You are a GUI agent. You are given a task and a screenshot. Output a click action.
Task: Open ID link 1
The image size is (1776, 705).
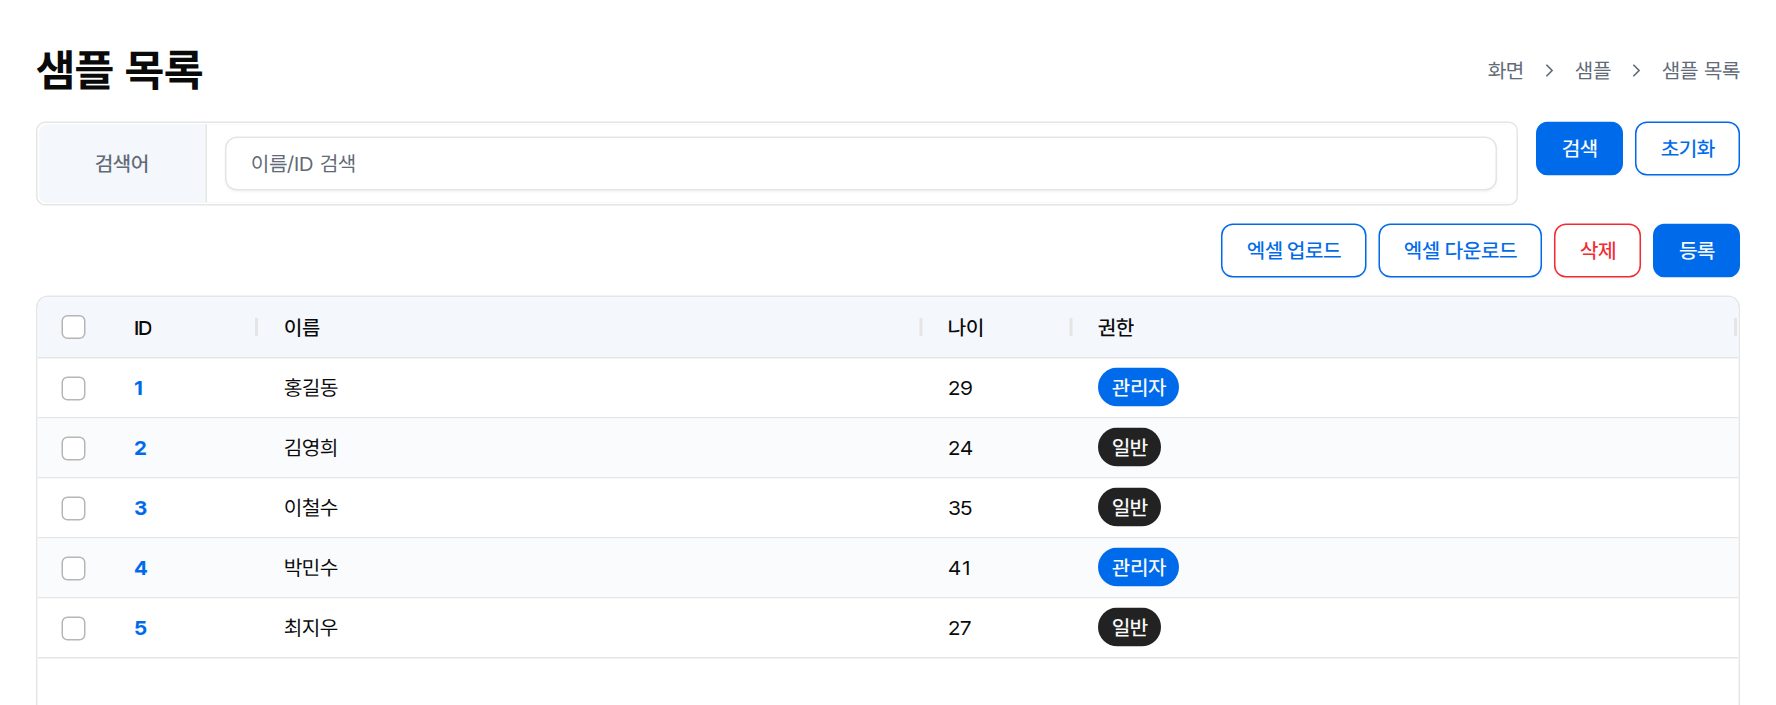point(139,388)
